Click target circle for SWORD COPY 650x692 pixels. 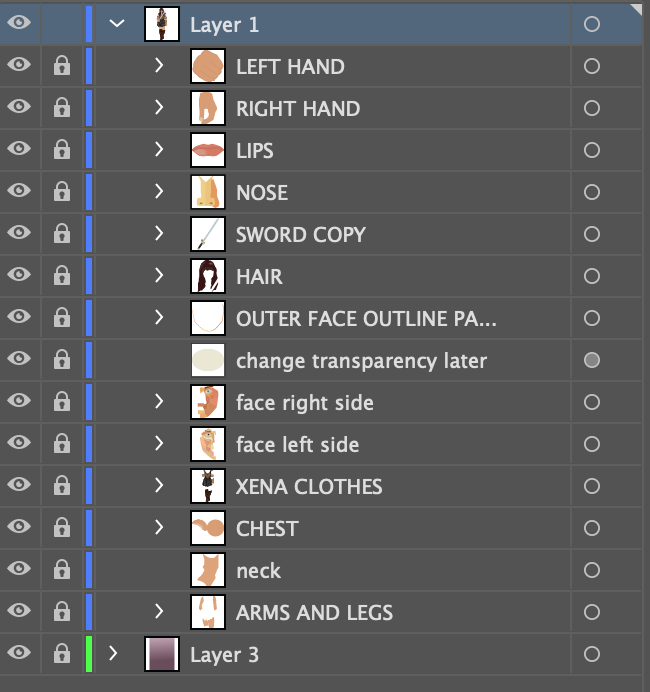coord(592,234)
